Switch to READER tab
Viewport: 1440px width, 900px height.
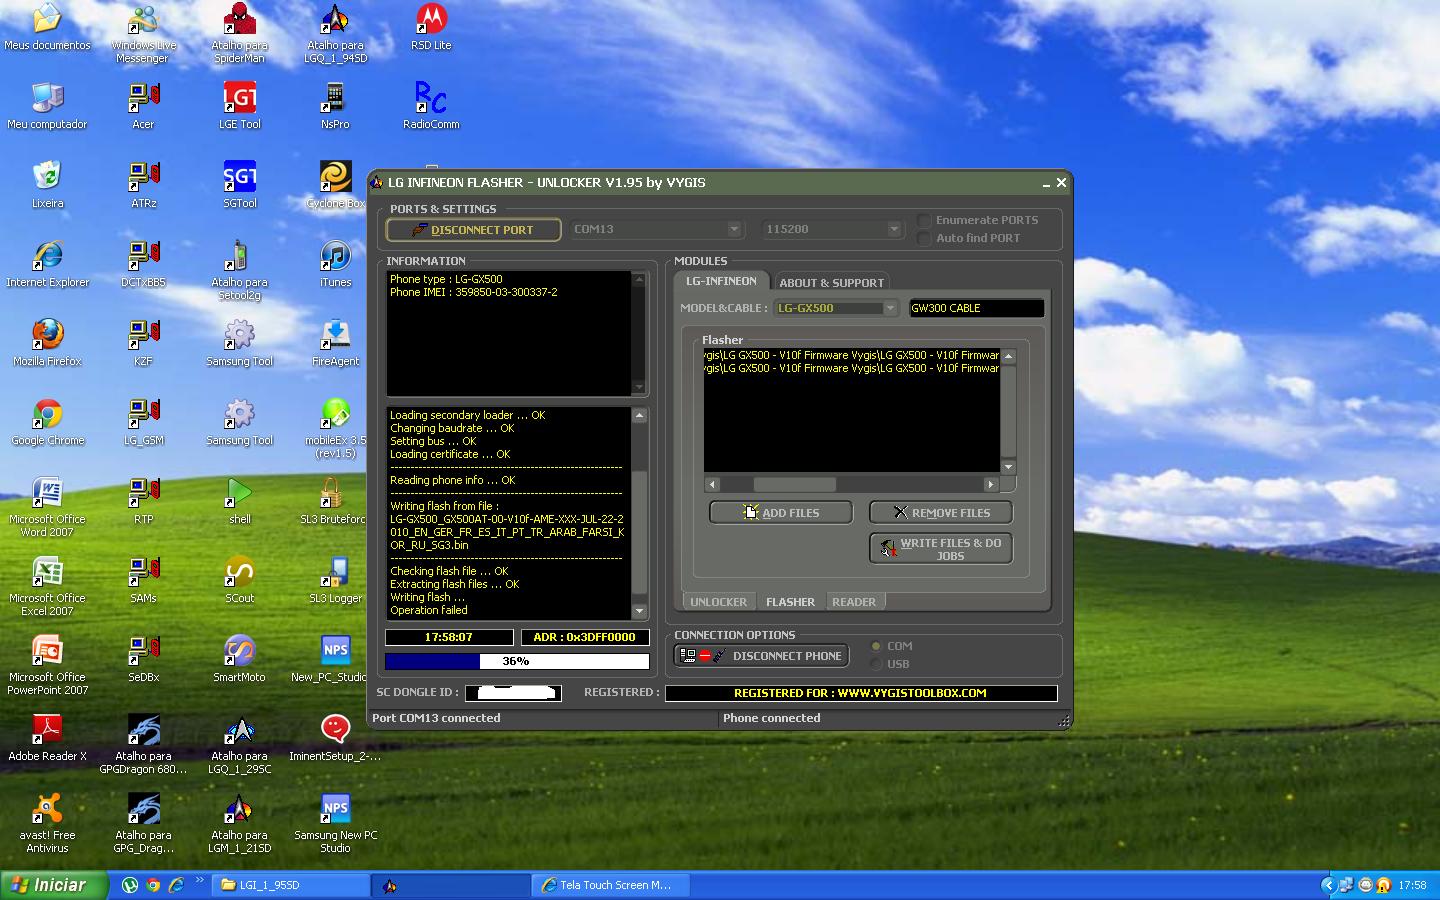point(853,602)
